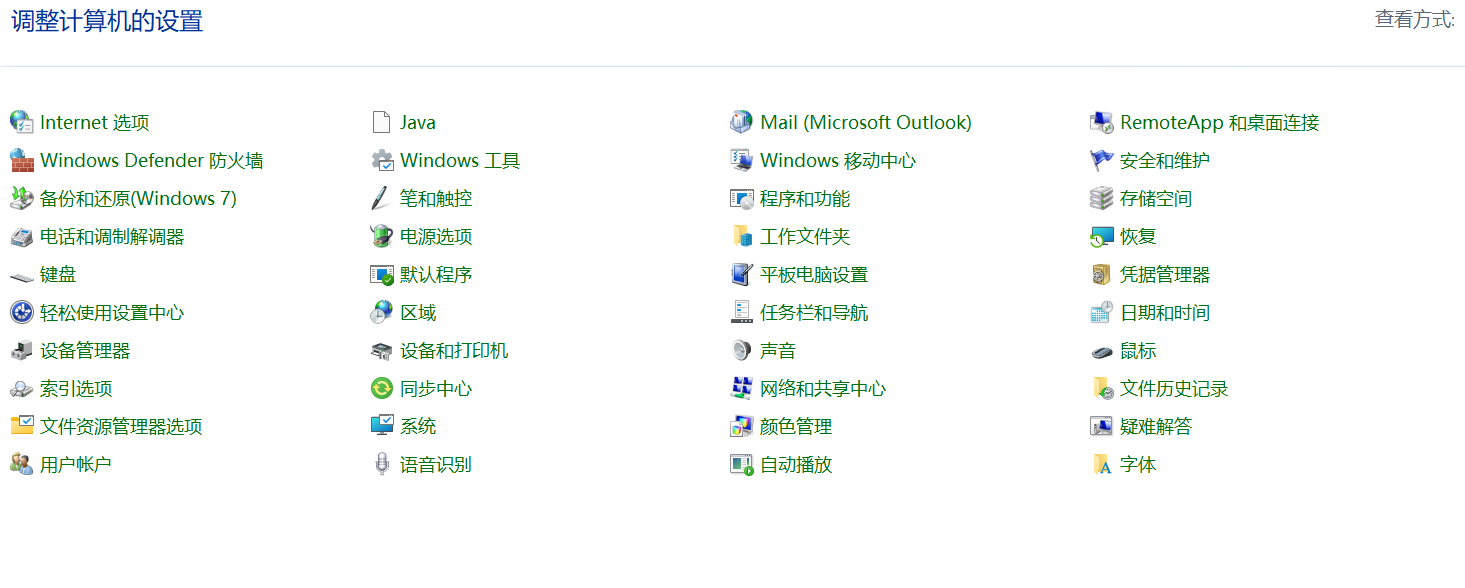
Task: Open the 颜色管理 color icon
Action: coord(742,426)
